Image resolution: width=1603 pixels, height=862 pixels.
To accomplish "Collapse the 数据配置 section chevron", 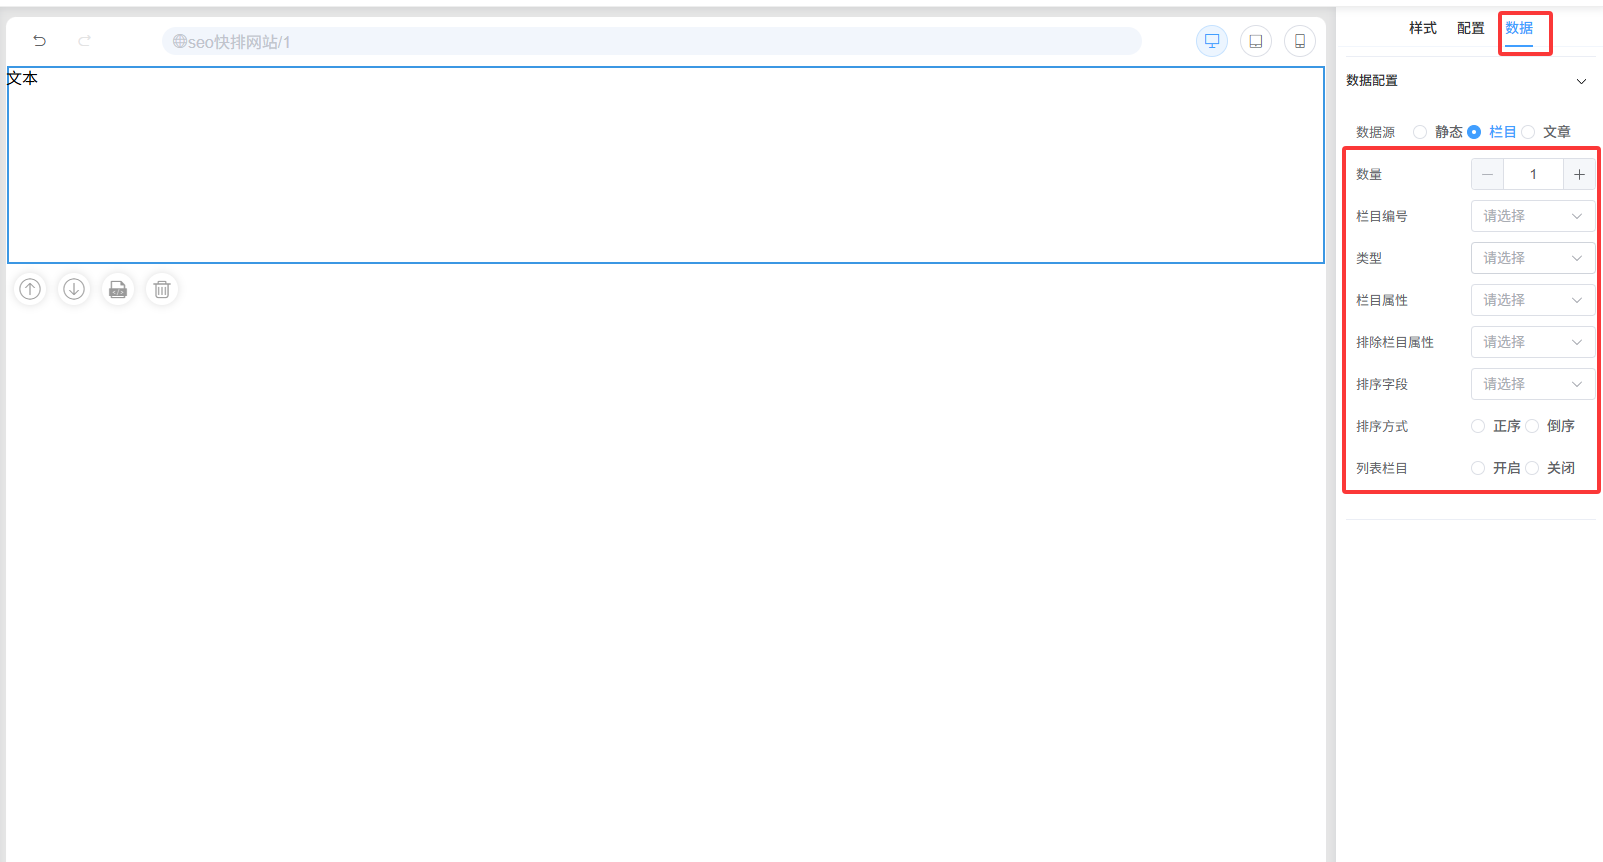I will (1581, 81).
